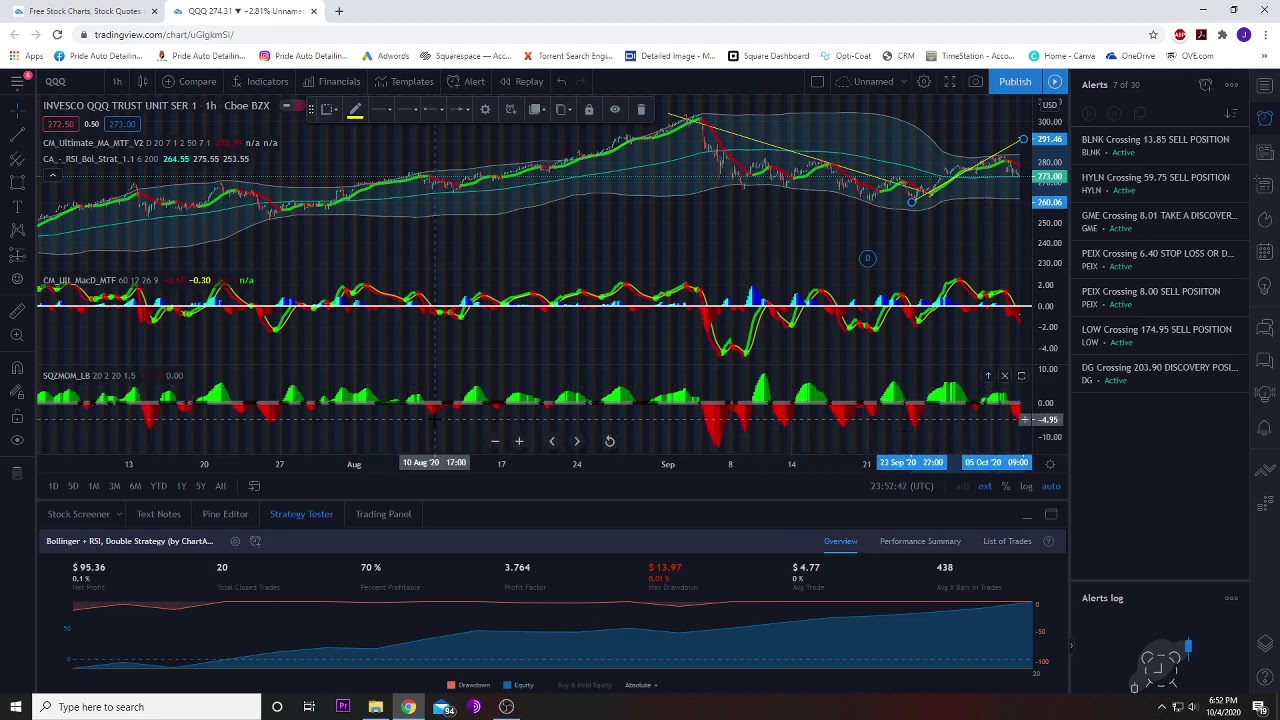This screenshot has height=720, width=1280.
Task: Toggle extended hours 'ext' option
Action: click(985, 486)
